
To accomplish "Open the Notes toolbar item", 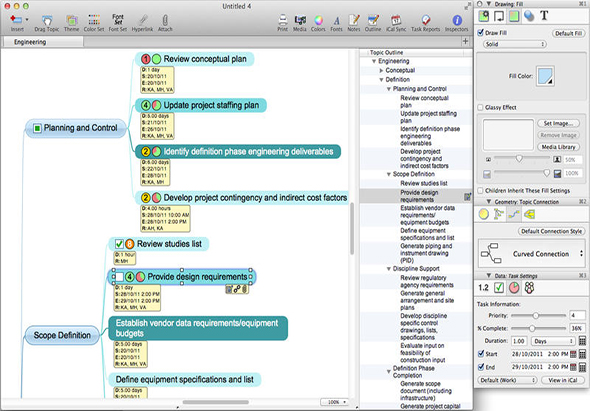I will point(354,20).
